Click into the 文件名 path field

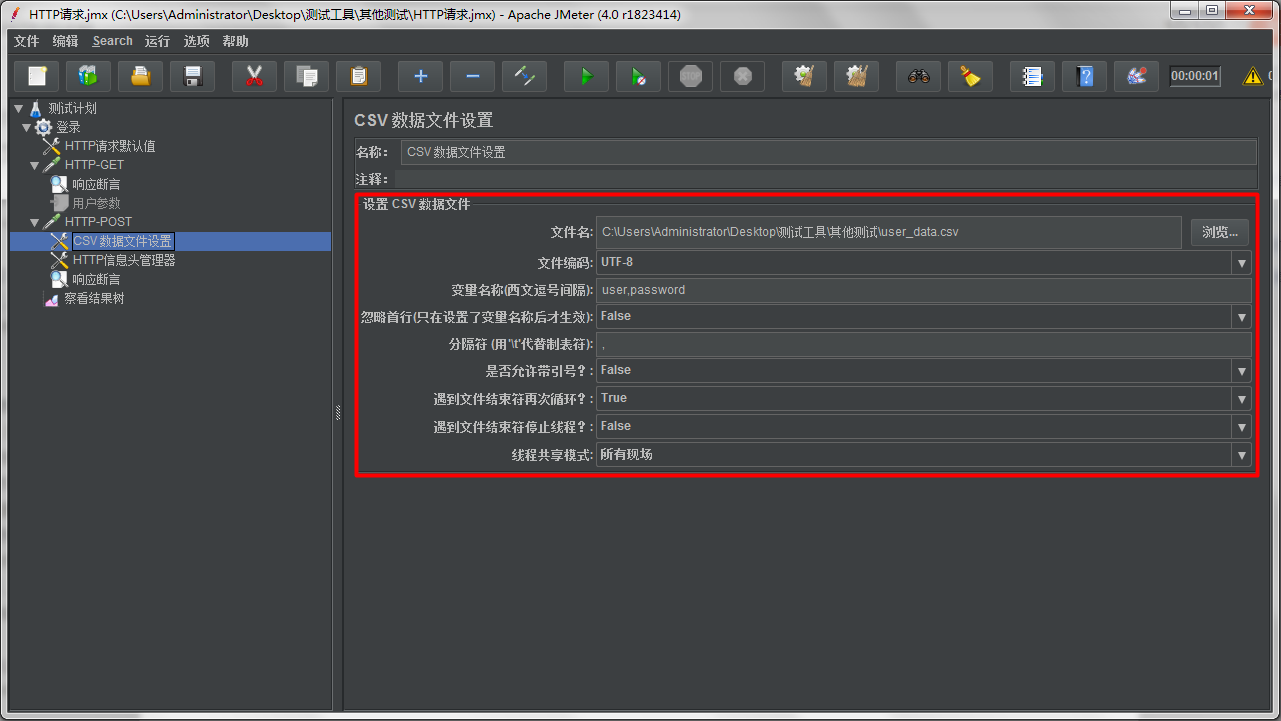[888, 232]
